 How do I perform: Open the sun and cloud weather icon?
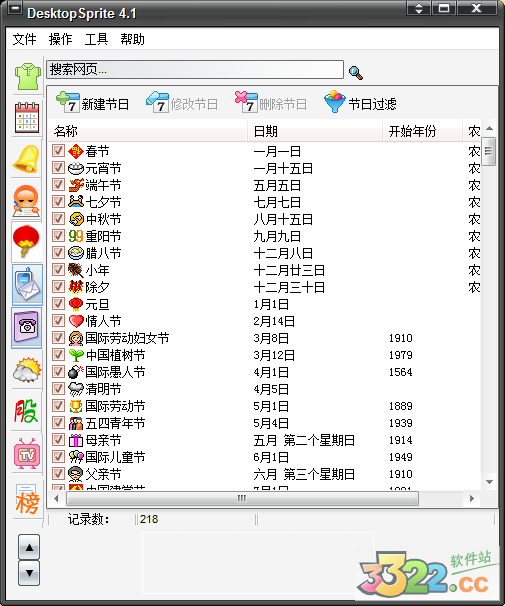click(x=27, y=370)
